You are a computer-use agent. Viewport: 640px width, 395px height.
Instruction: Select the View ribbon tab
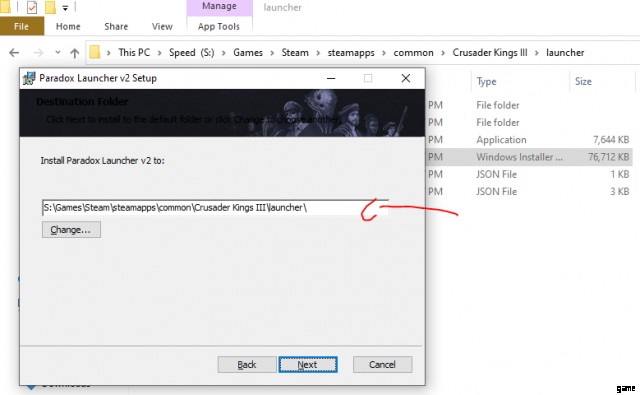point(162,27)
